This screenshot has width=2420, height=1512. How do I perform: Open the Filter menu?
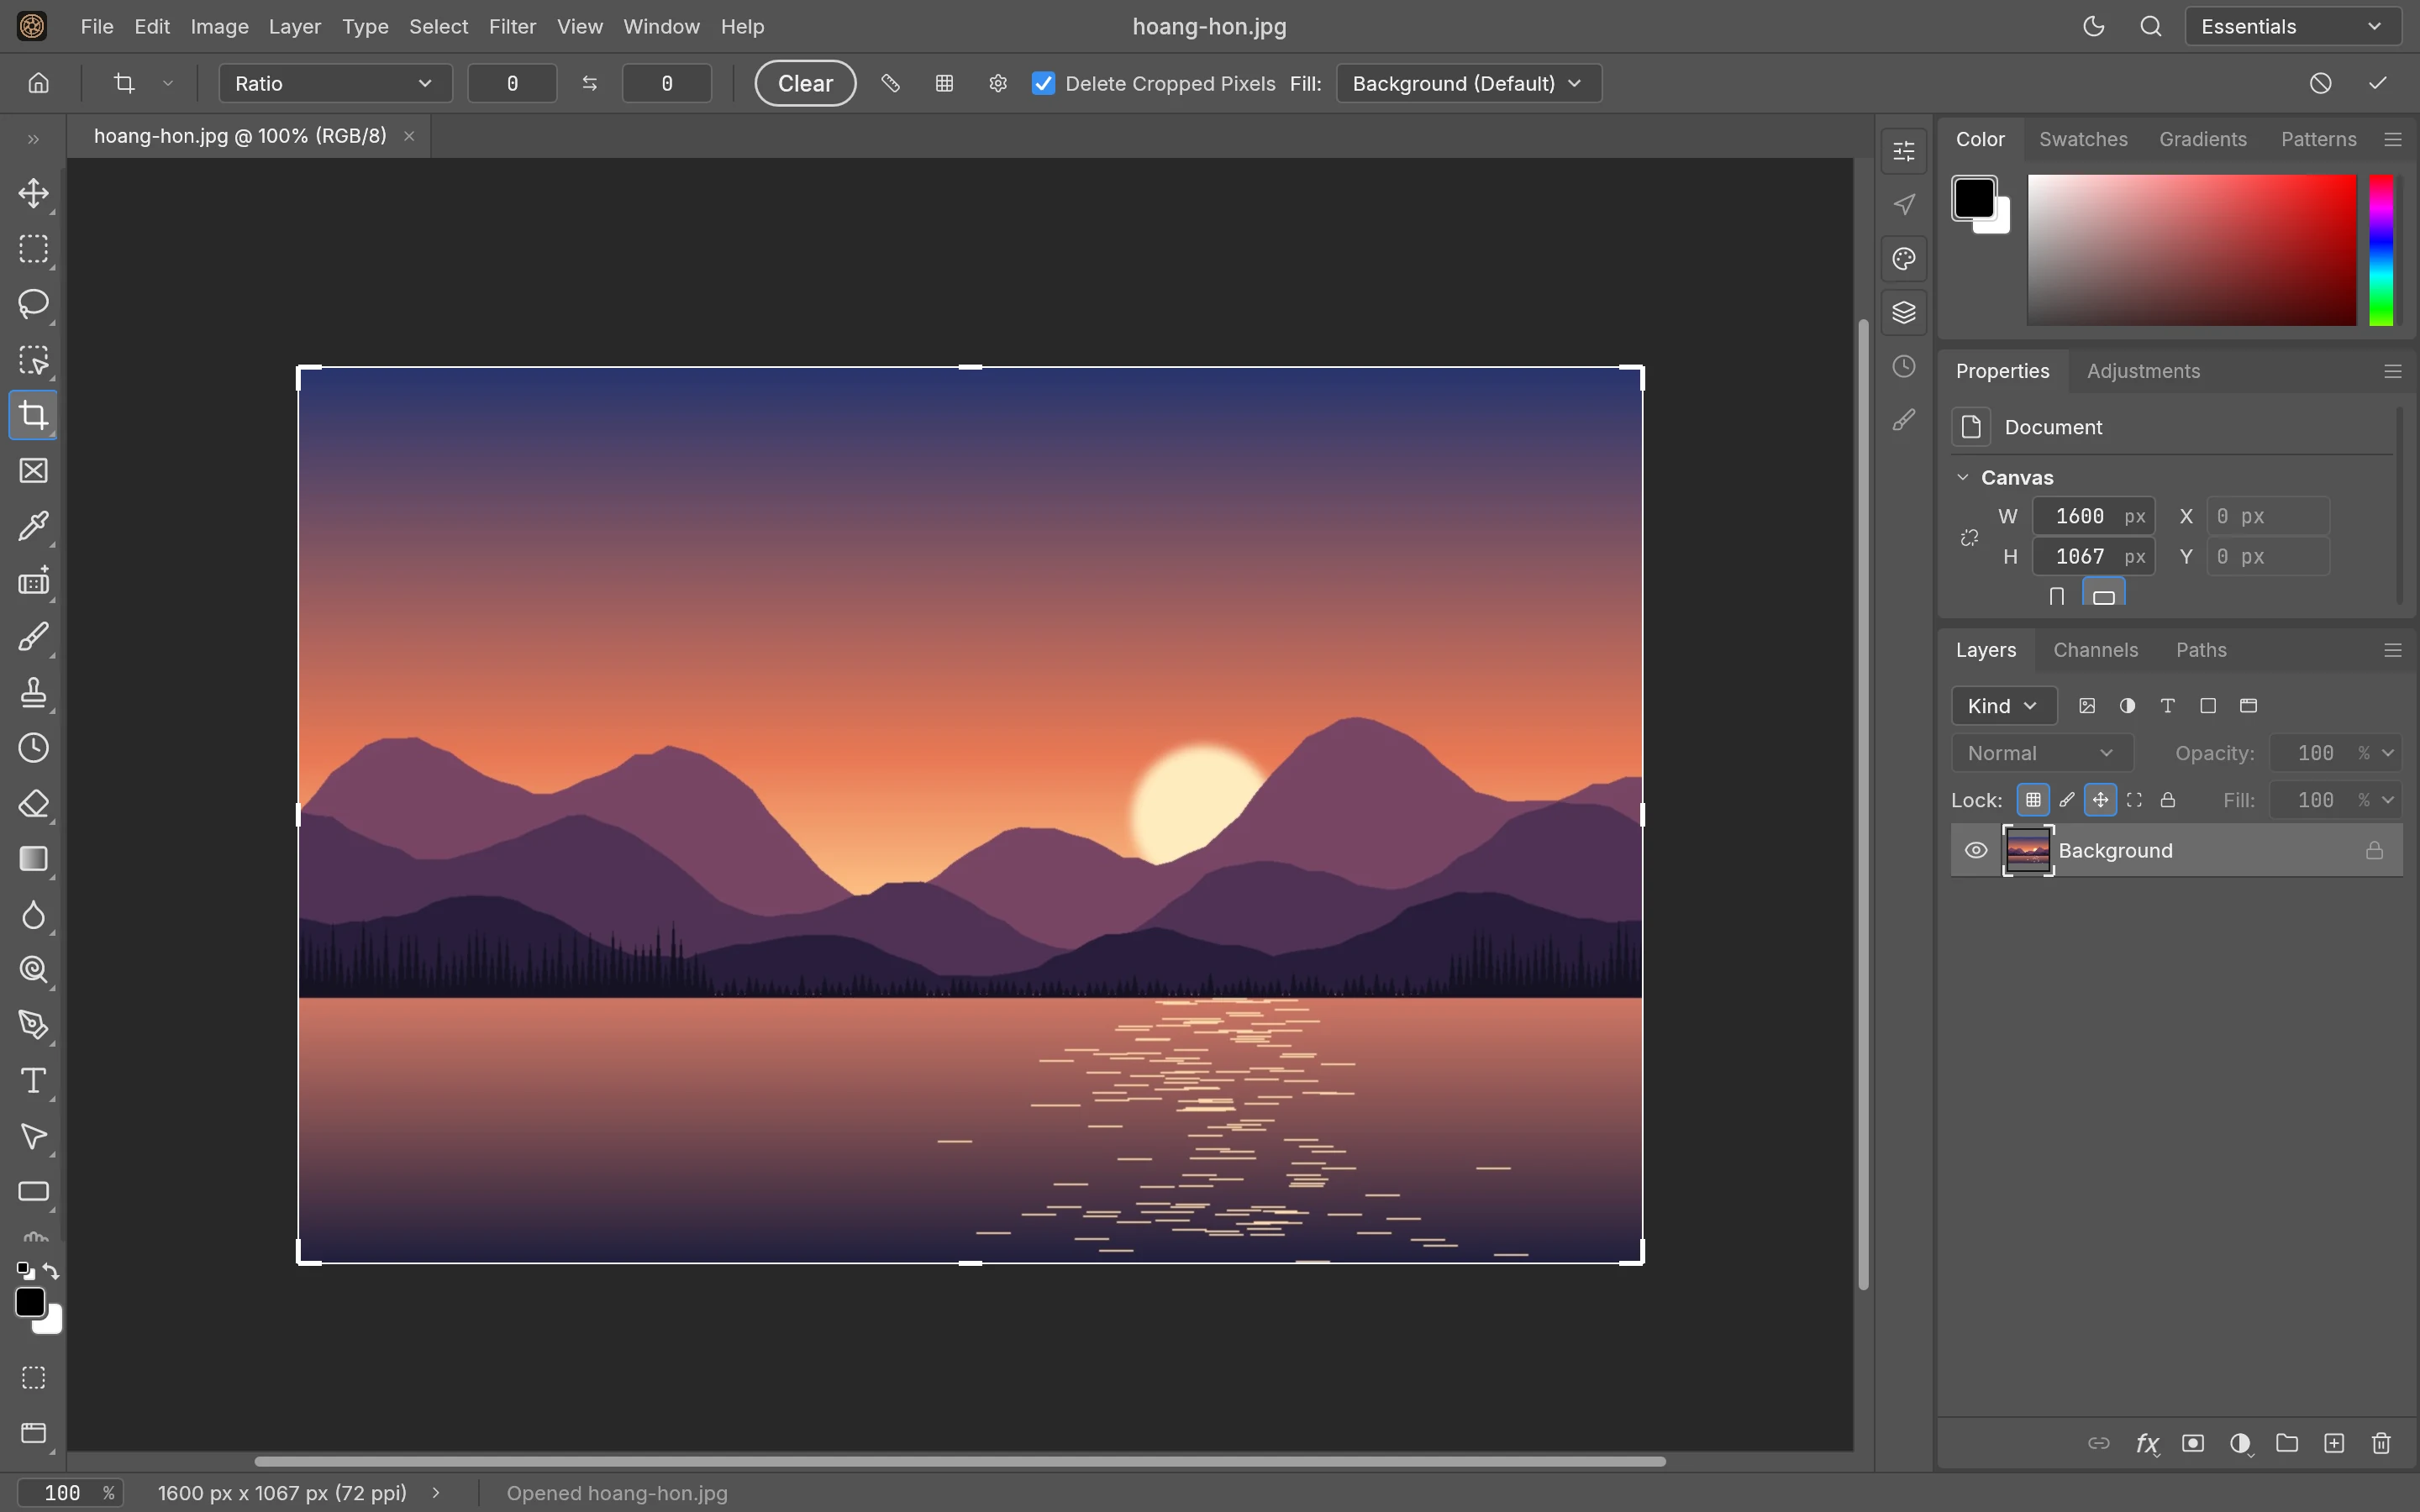click(x=512, y=27)
